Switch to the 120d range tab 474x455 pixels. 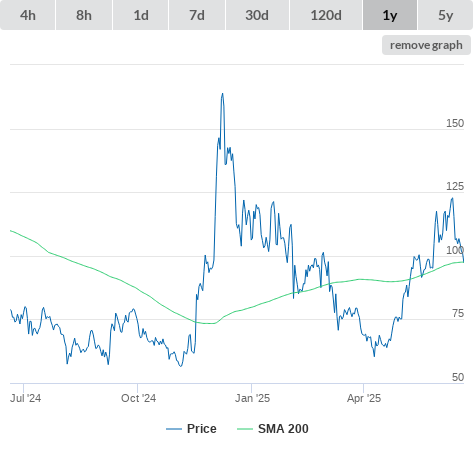pyautogui.click(x=326, y=15)
